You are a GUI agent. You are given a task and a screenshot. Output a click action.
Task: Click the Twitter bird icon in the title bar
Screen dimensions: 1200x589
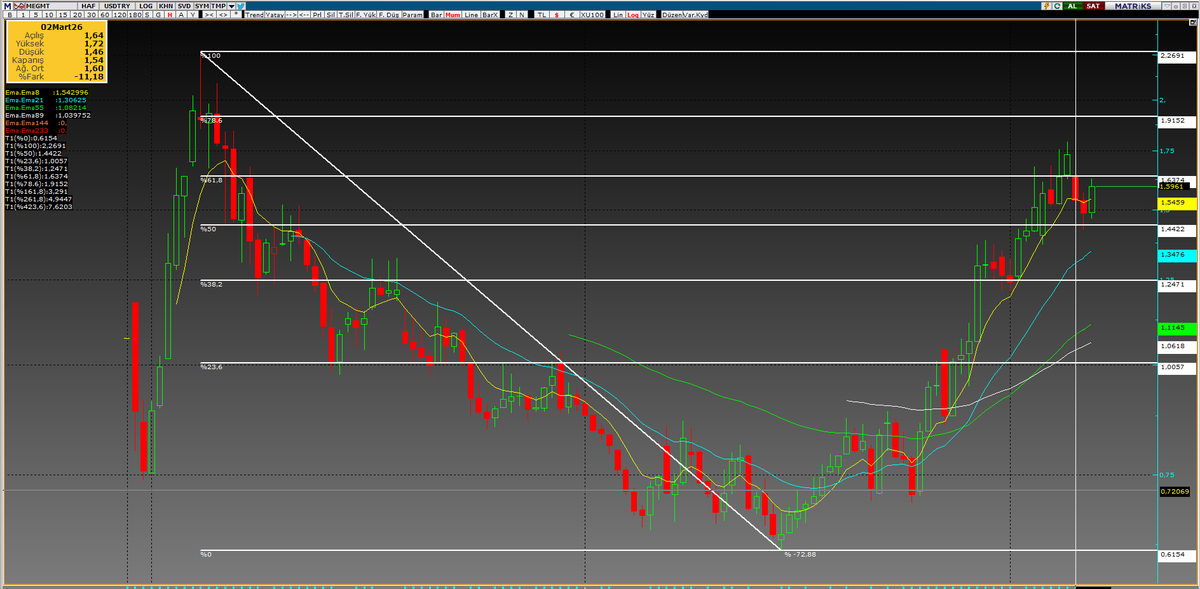point(240,5)
